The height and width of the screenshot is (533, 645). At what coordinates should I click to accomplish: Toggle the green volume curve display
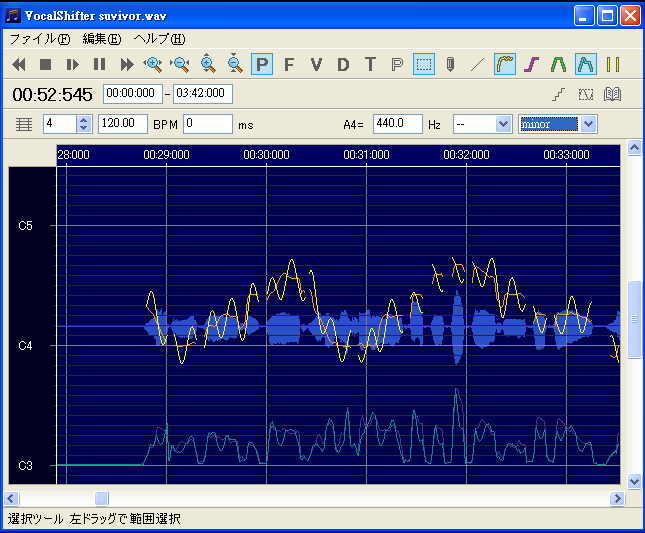[559, 65]
